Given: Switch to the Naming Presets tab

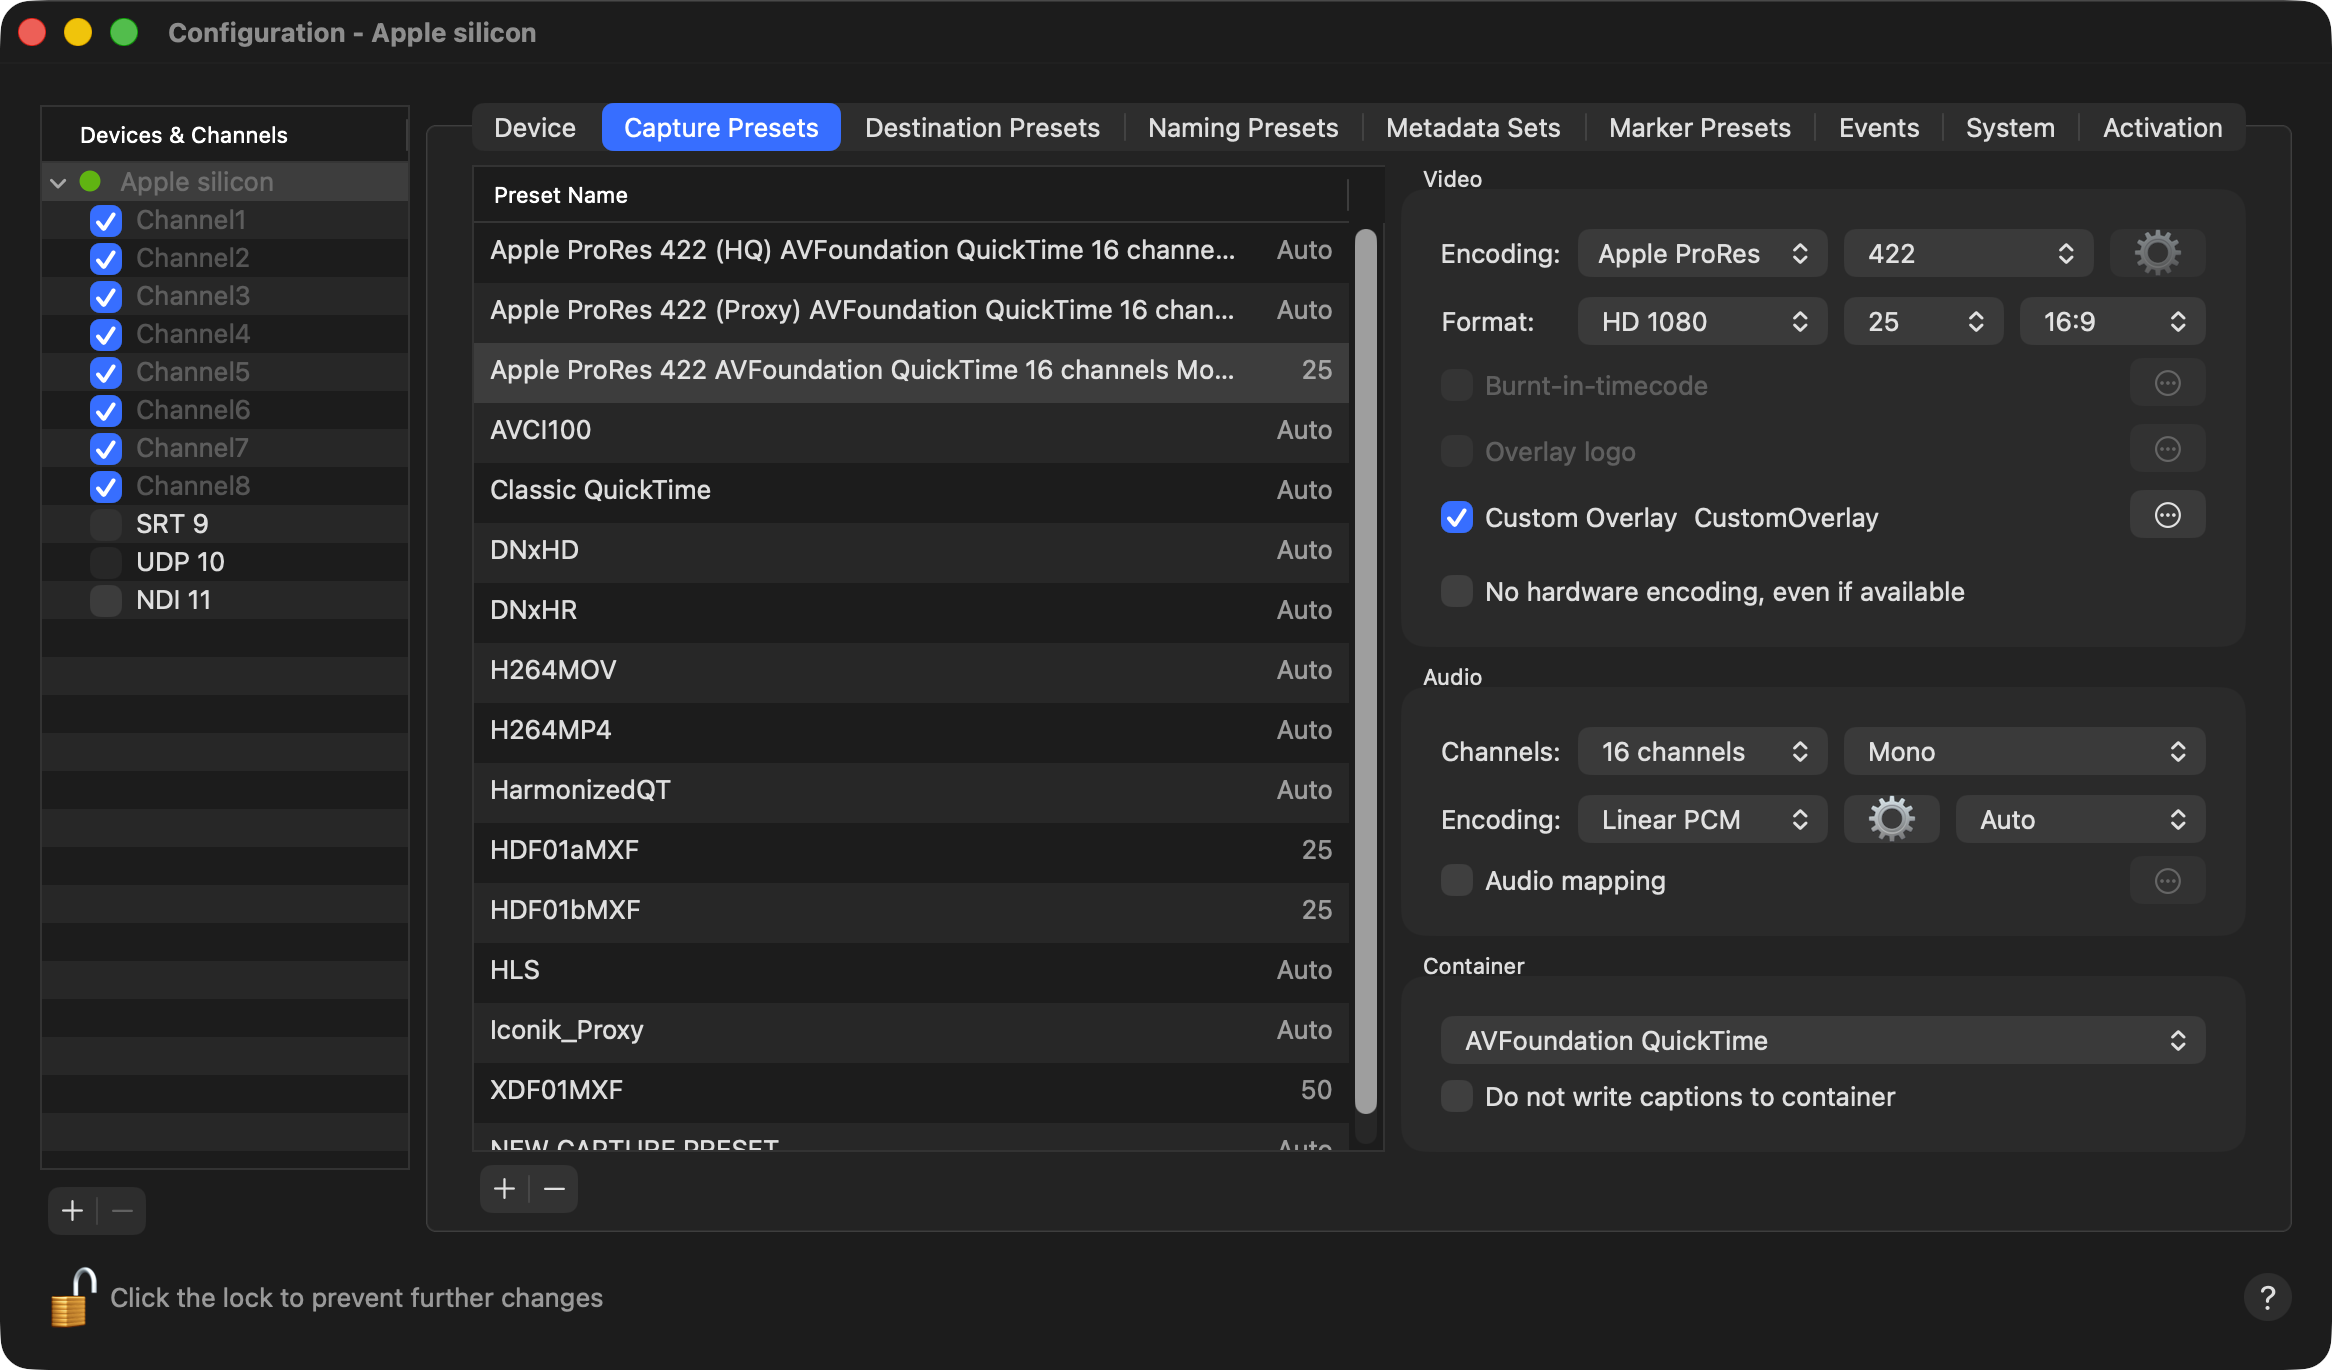Looking at the screenshot, I should 1243,127.
